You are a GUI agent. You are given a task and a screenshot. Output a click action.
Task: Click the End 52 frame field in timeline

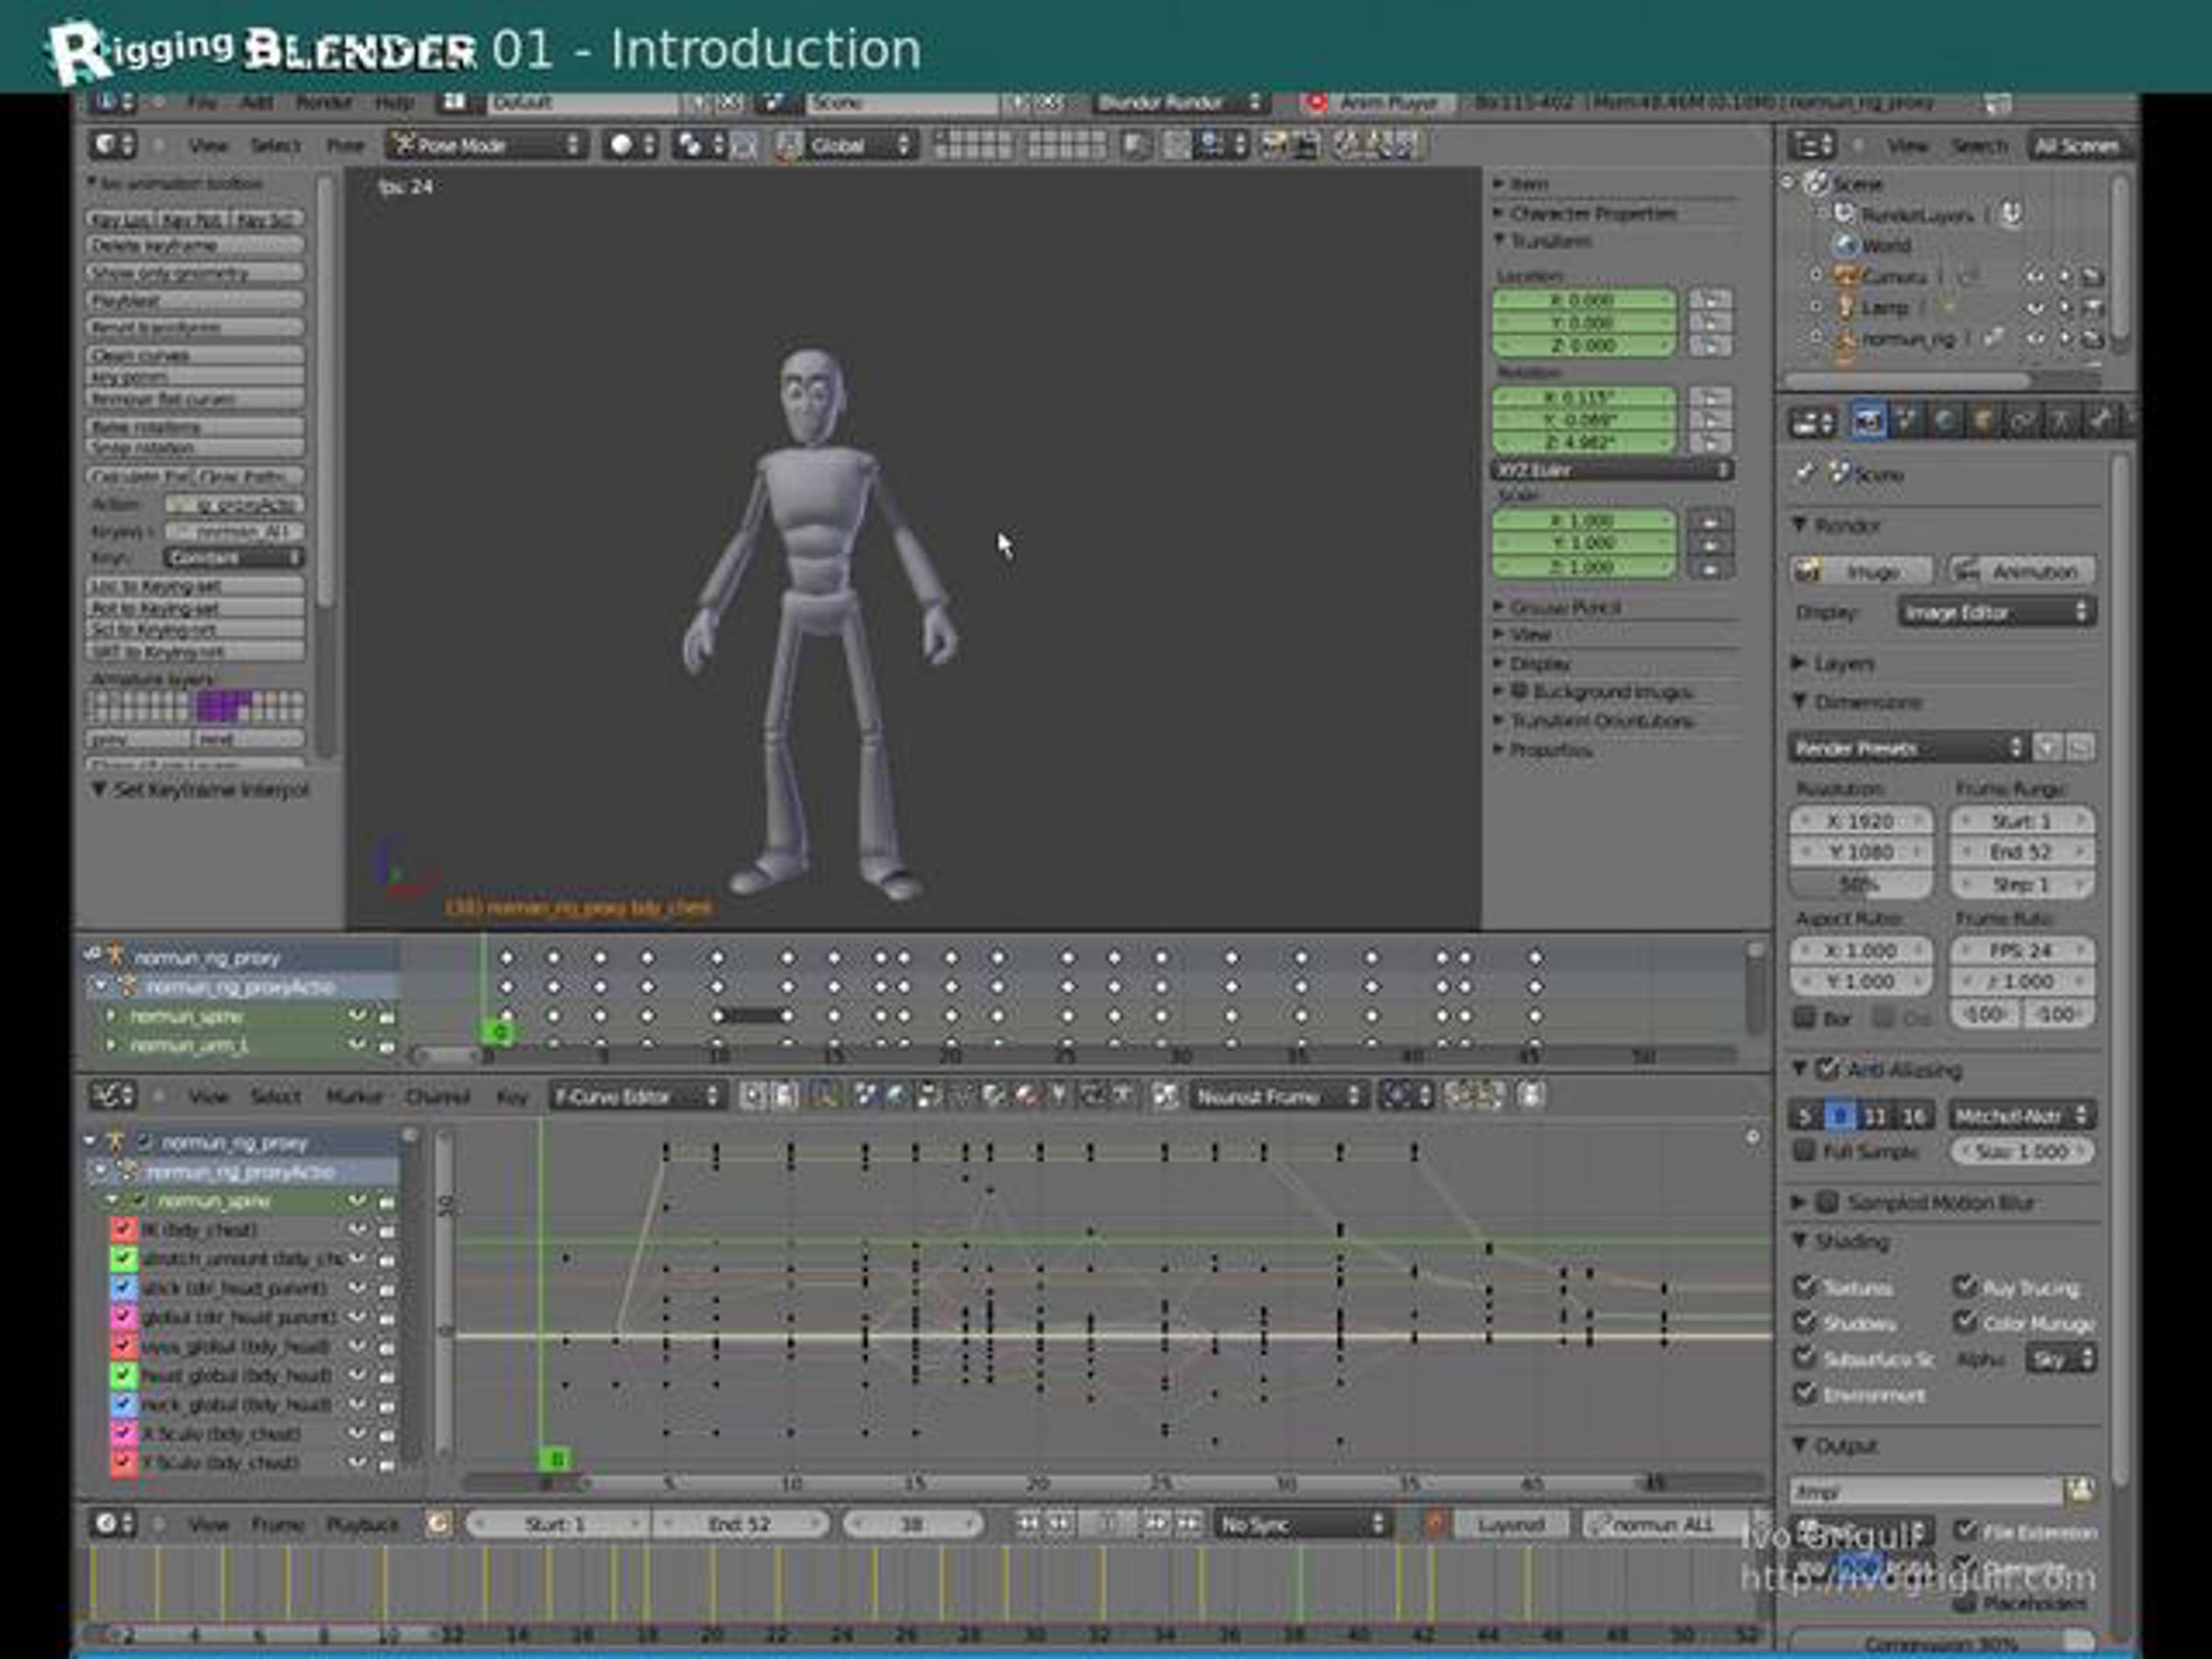[740, 1524]
